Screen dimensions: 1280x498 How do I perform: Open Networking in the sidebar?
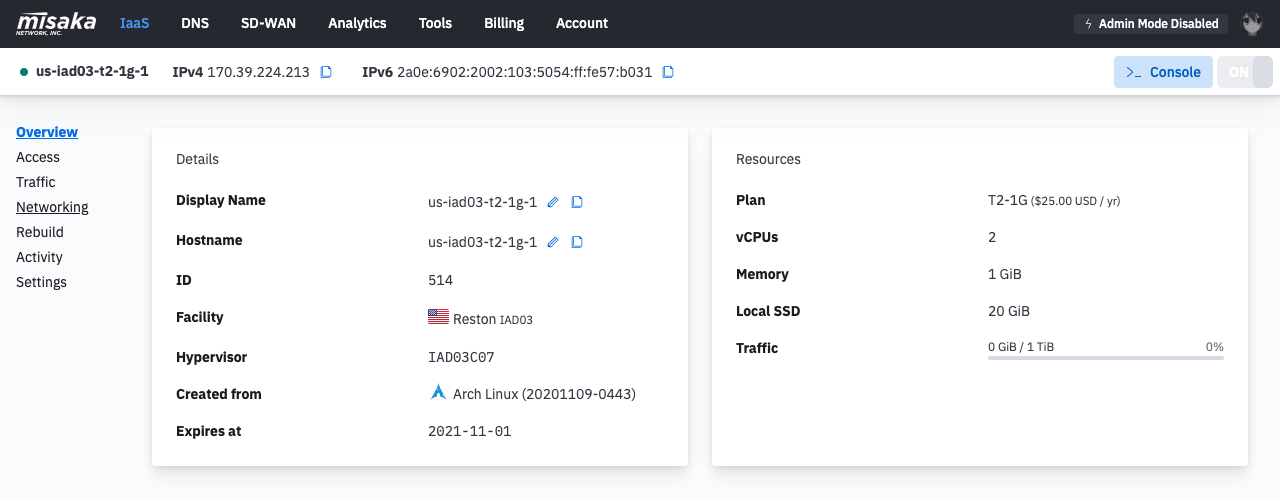click(x=52, y=207)
